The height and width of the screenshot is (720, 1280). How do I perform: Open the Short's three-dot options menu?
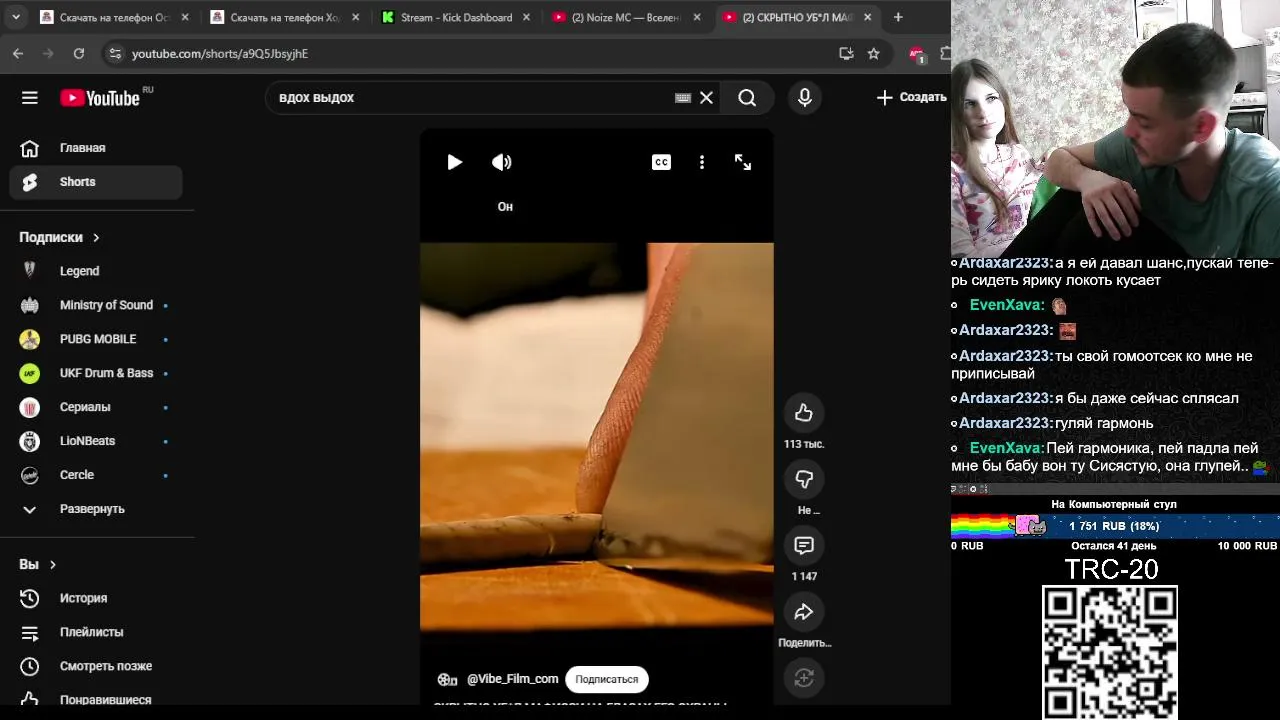tap(702, 162)
